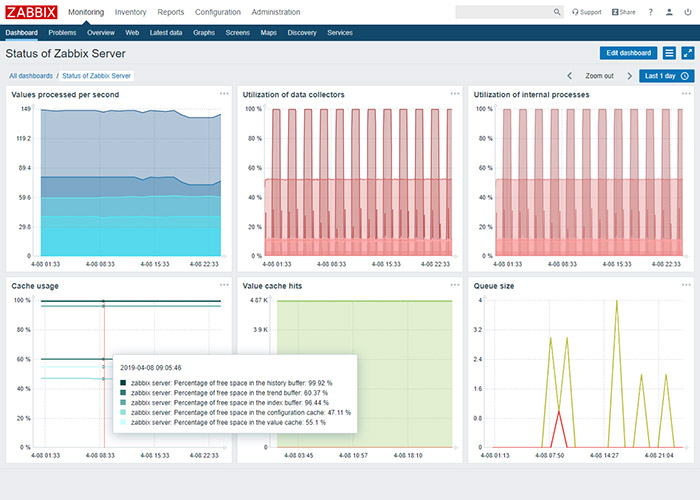Viewport: 700px width, 500px height.
Task: Select the Discovery submenu tab
Action: [302, 33]
